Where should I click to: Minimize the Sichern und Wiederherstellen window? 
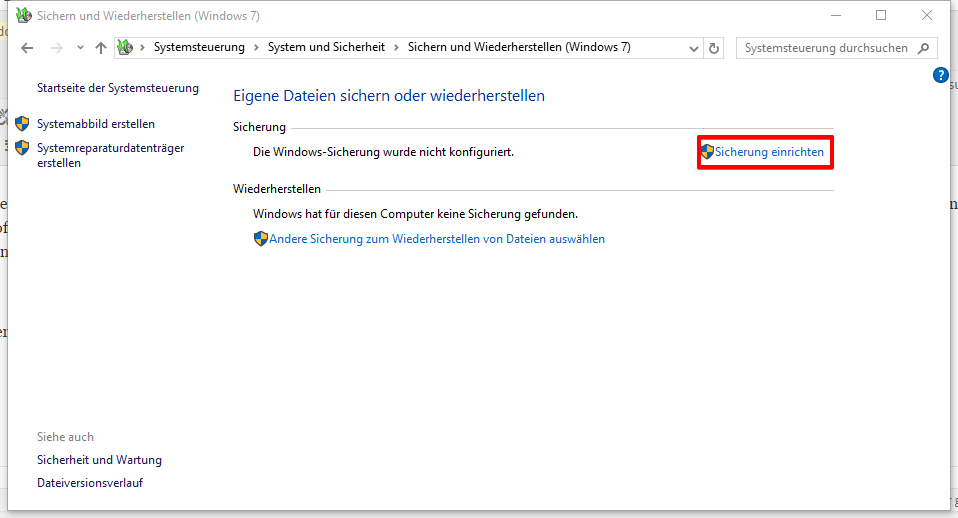[836, 15]
